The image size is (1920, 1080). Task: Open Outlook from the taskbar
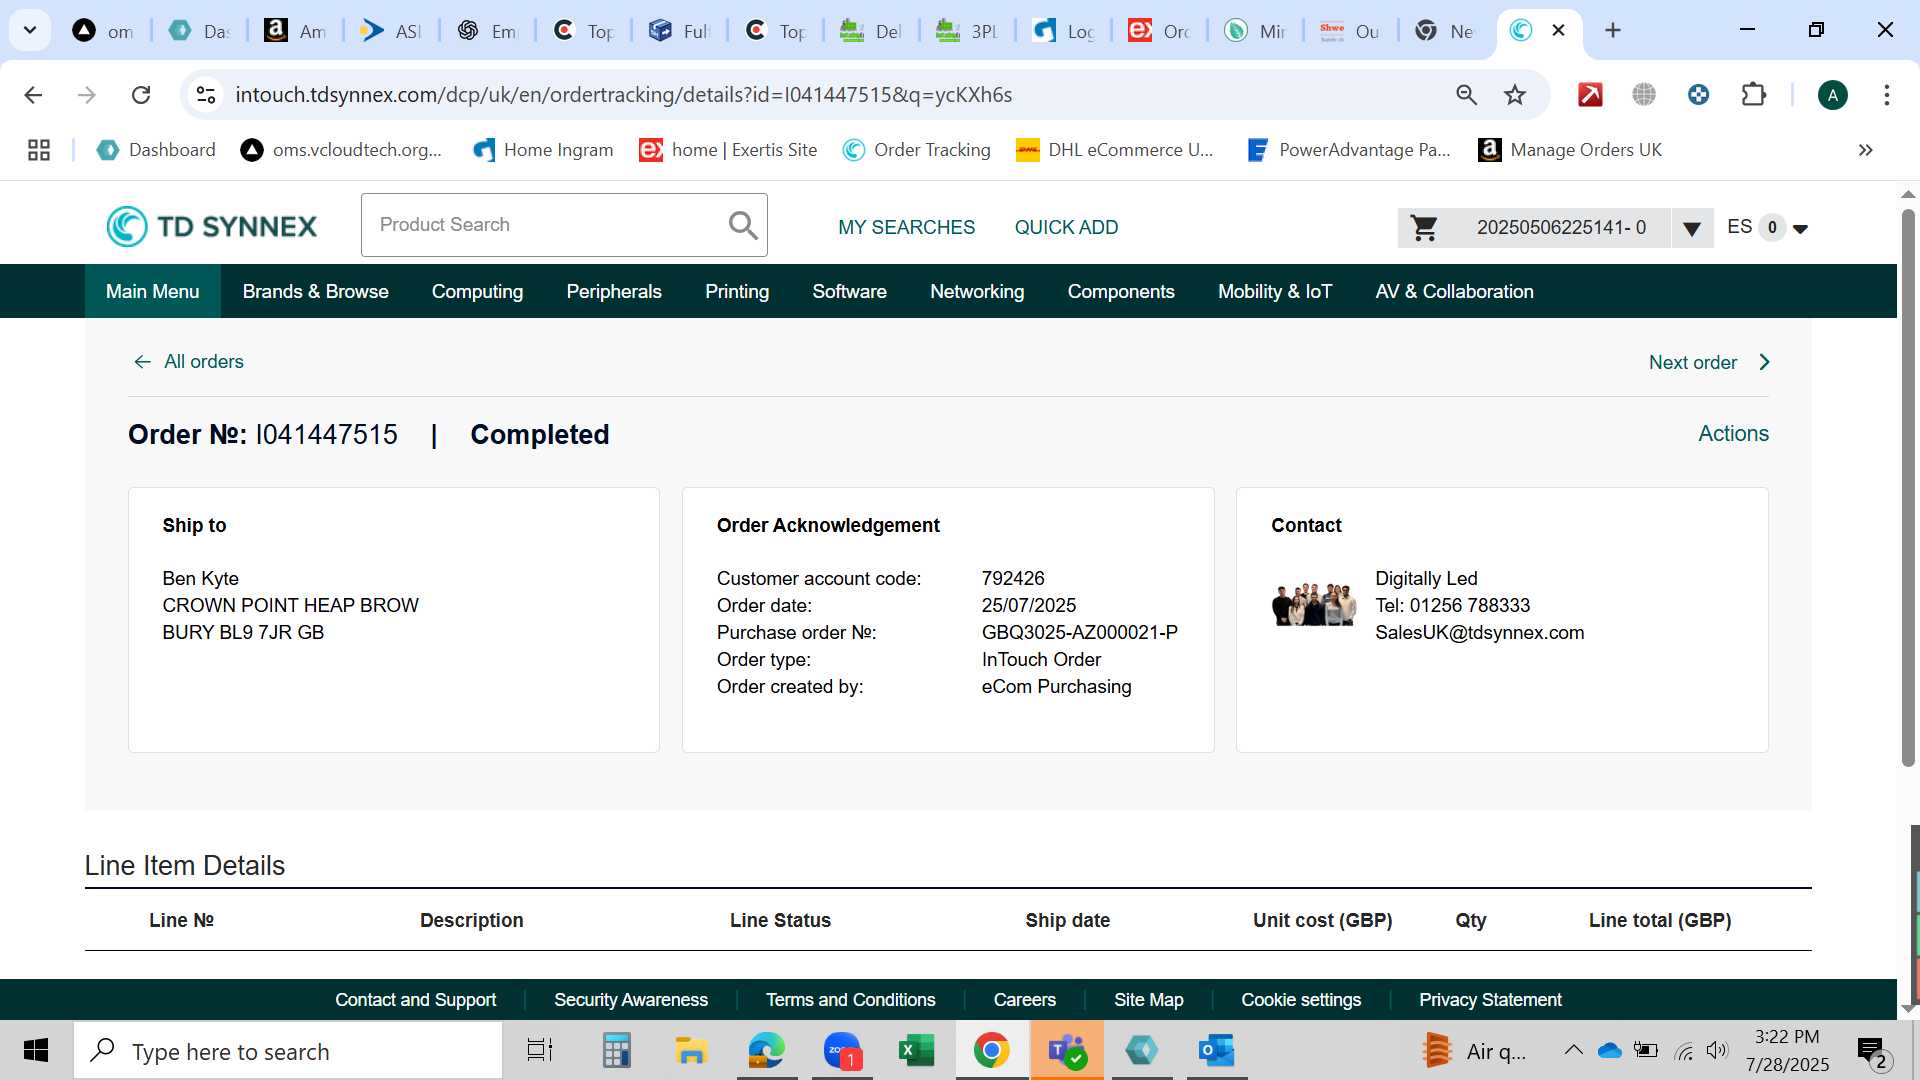[1217, 1051]
